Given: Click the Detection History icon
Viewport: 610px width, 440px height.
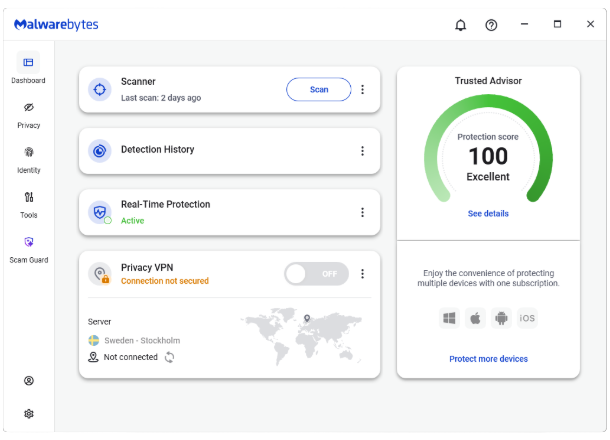Looking at the screenshot, I should pos(100,151).
